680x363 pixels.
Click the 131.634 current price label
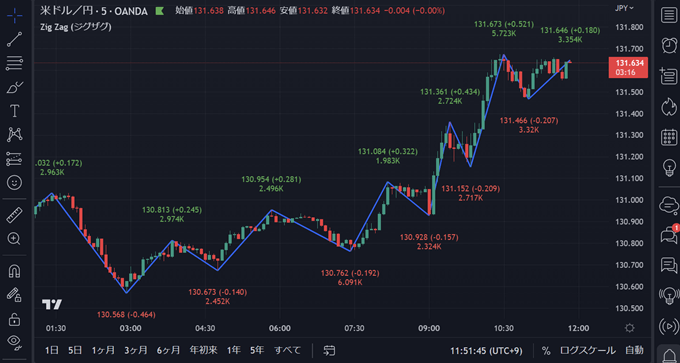[x=628, y=67]
